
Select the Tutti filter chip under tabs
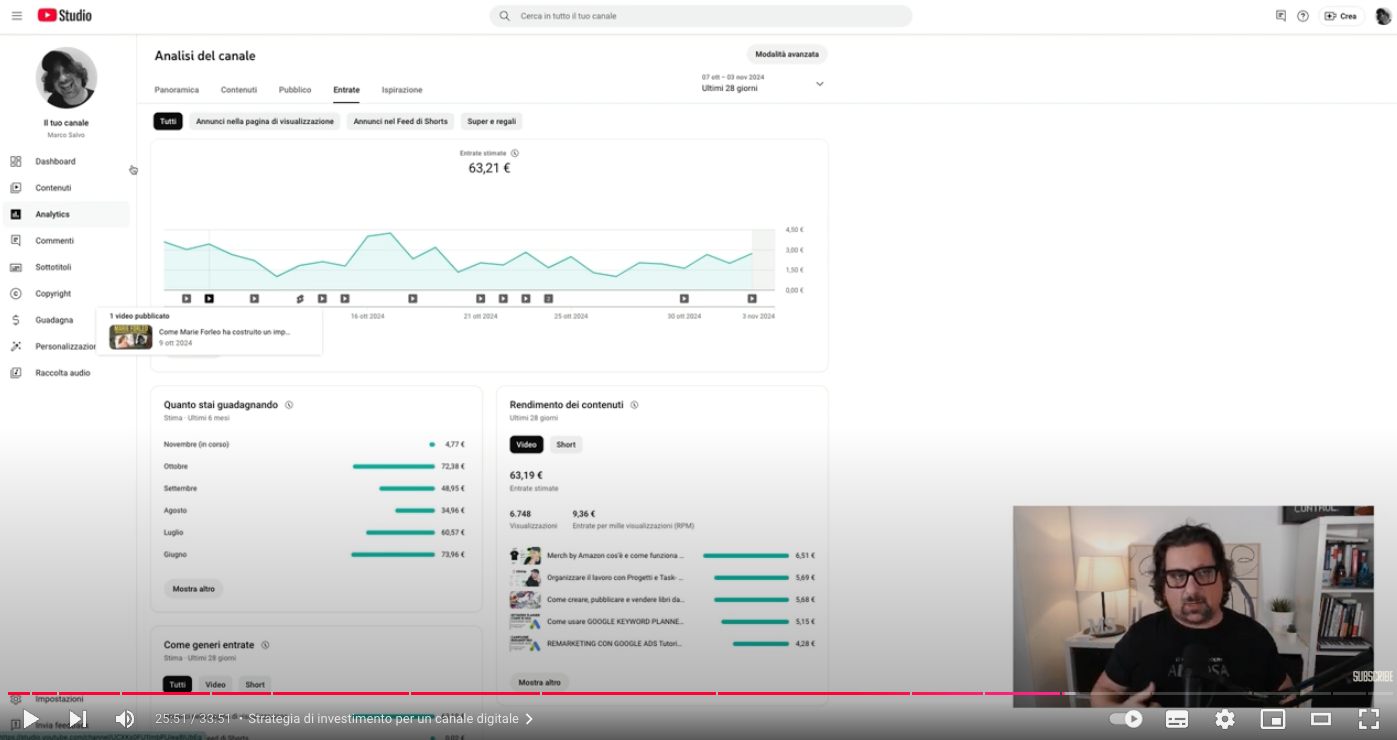coord(168,121)
